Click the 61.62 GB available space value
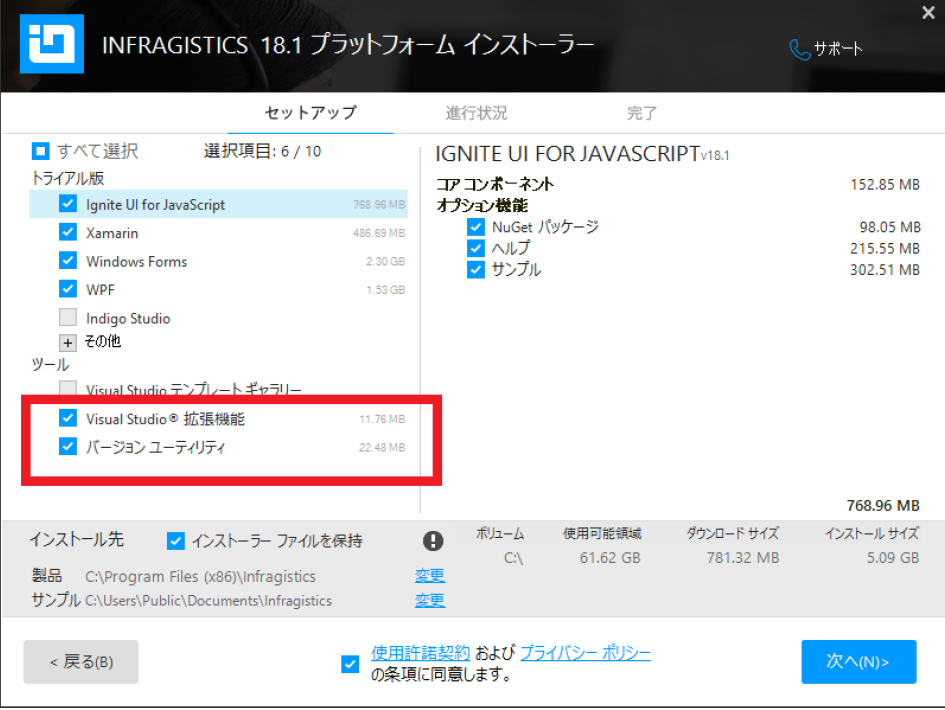The image size is (945, 710). tap(610, 558)
